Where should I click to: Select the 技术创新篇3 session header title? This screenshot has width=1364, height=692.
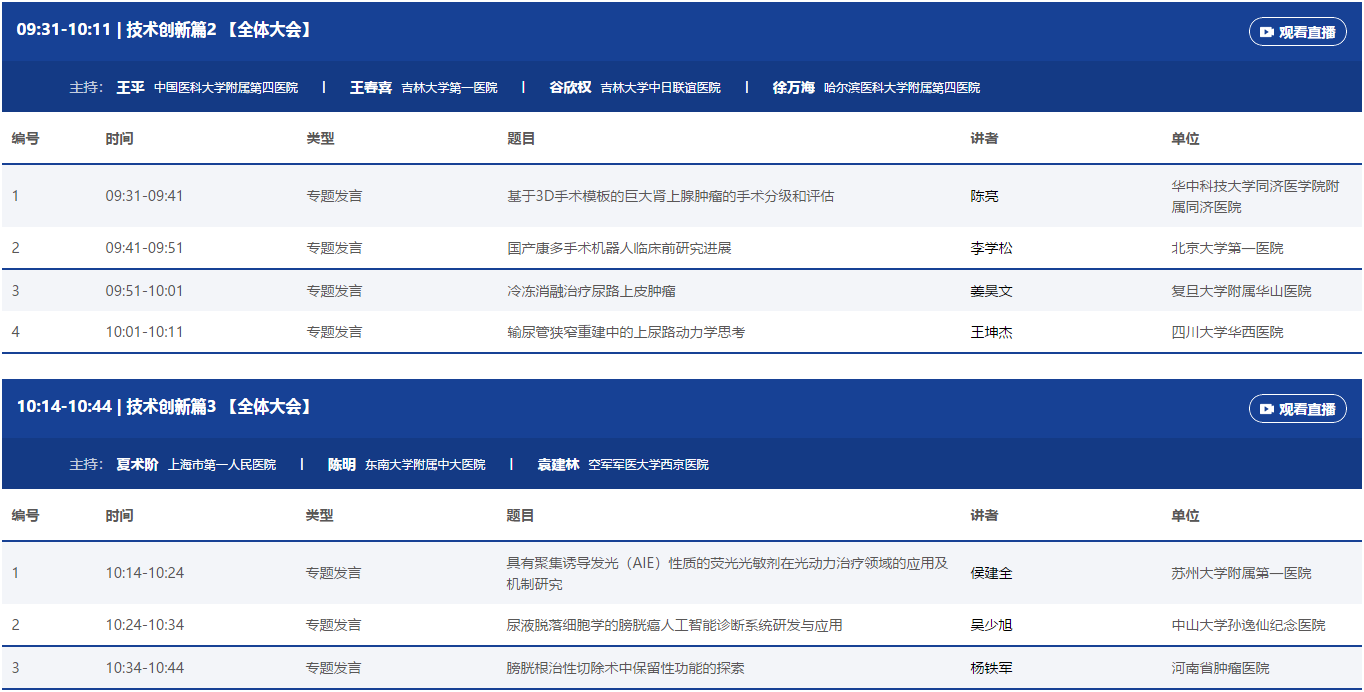166,407
